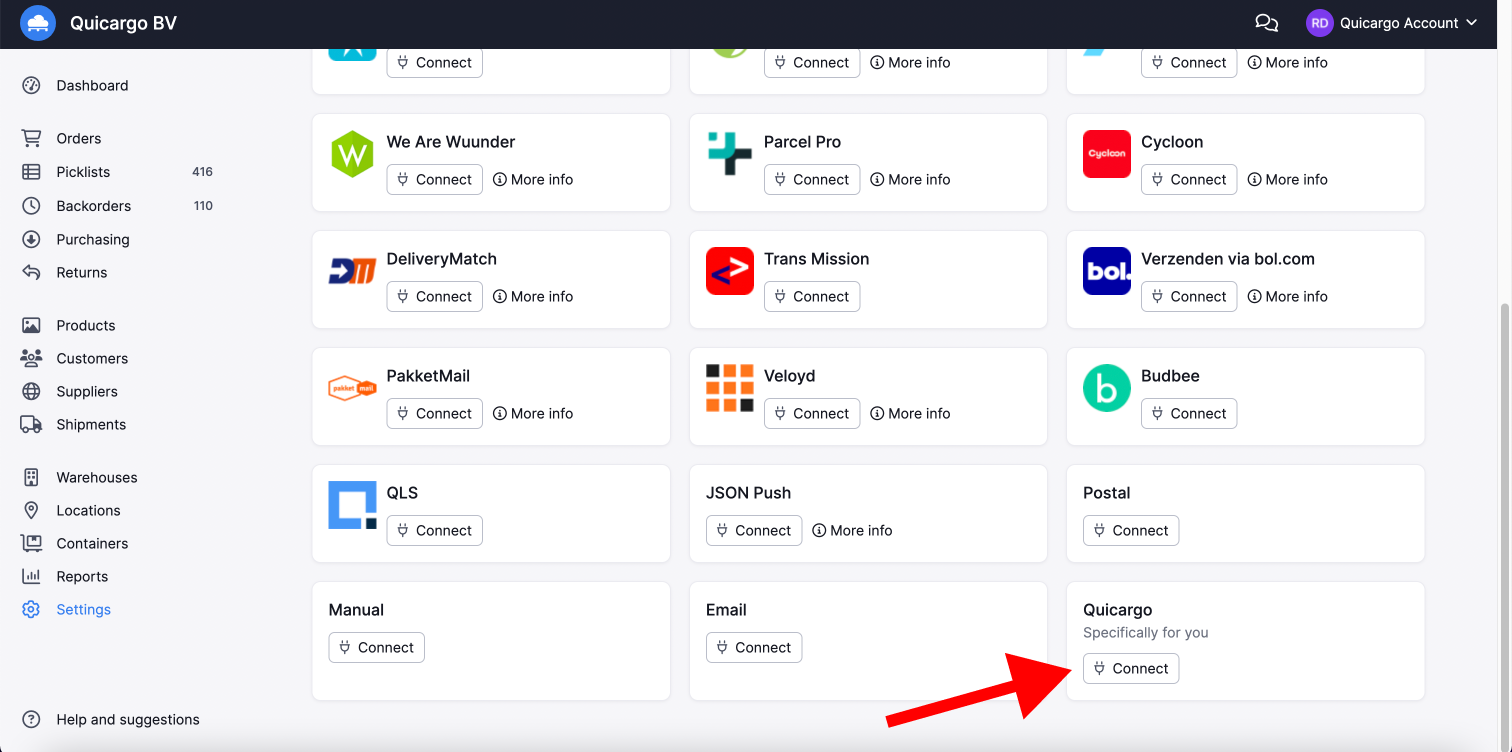Connect the Budbee integration

click(x=1189, y=413)
